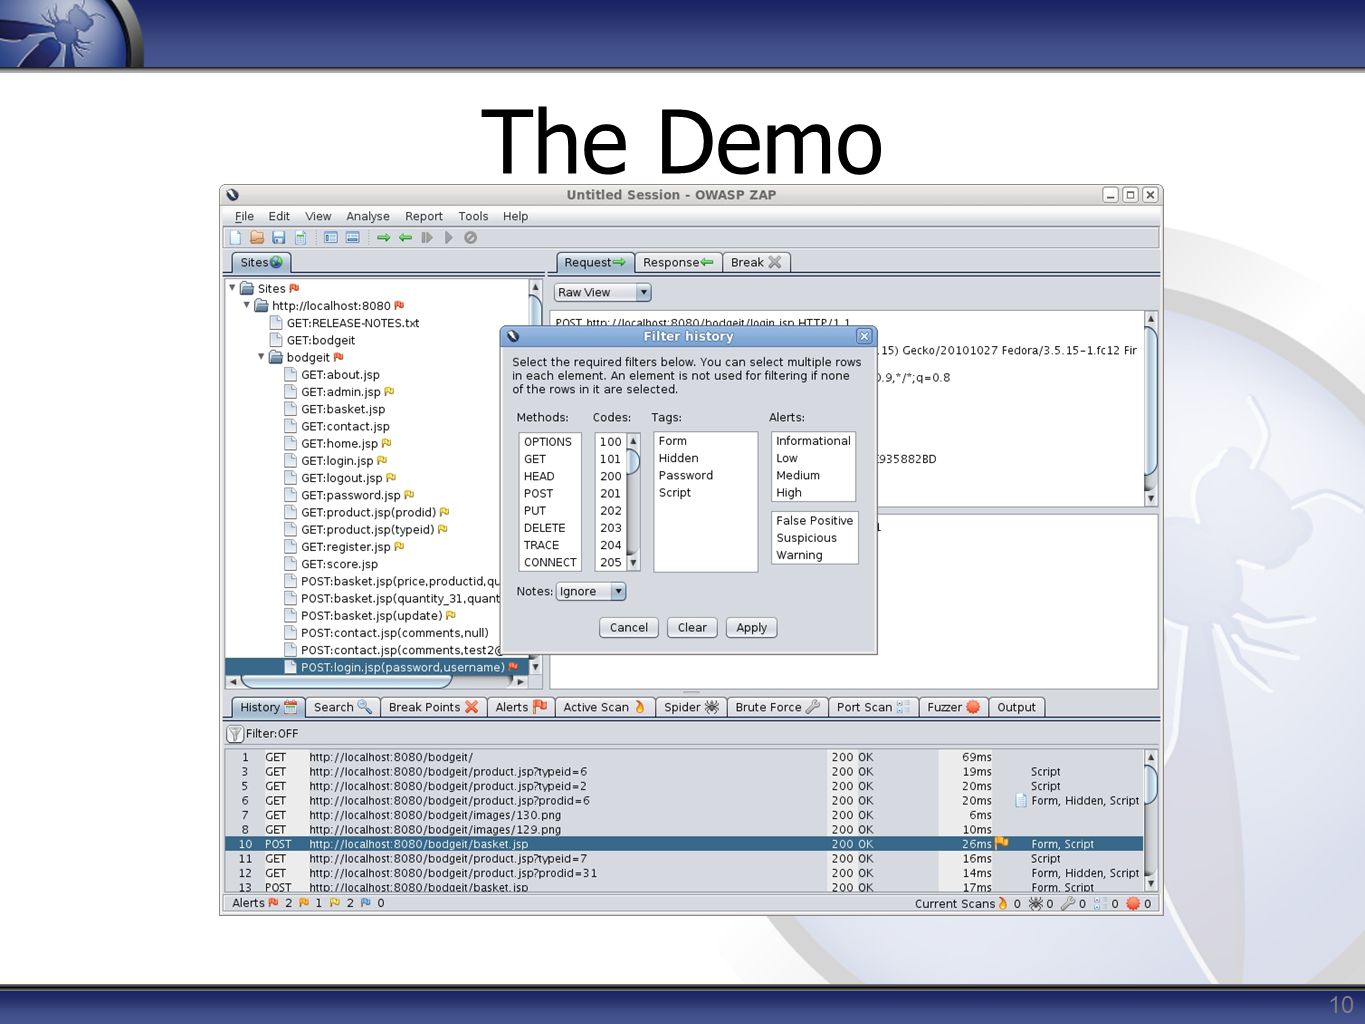Click the Session Properties toolbar icon
The width and height of the screenshot is (1365, 1024).
(300, 238)
